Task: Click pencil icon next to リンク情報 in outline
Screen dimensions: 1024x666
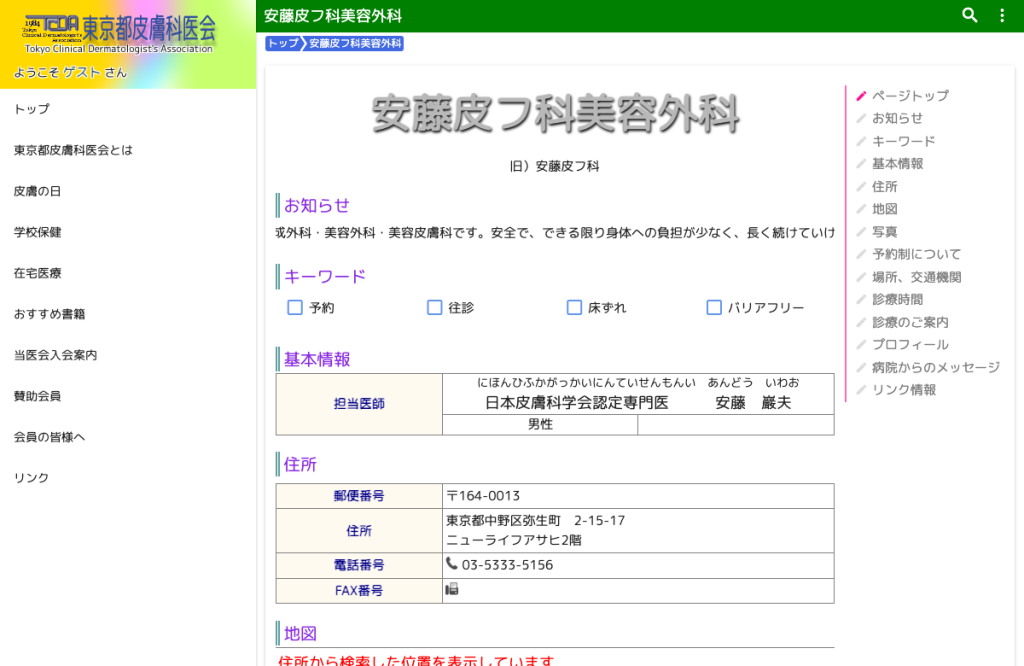Action: click(861, 390)
